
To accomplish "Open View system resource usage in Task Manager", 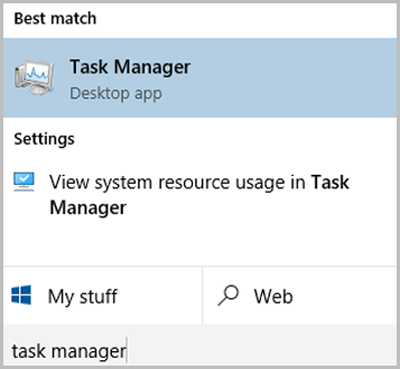I will pos(200,195).
